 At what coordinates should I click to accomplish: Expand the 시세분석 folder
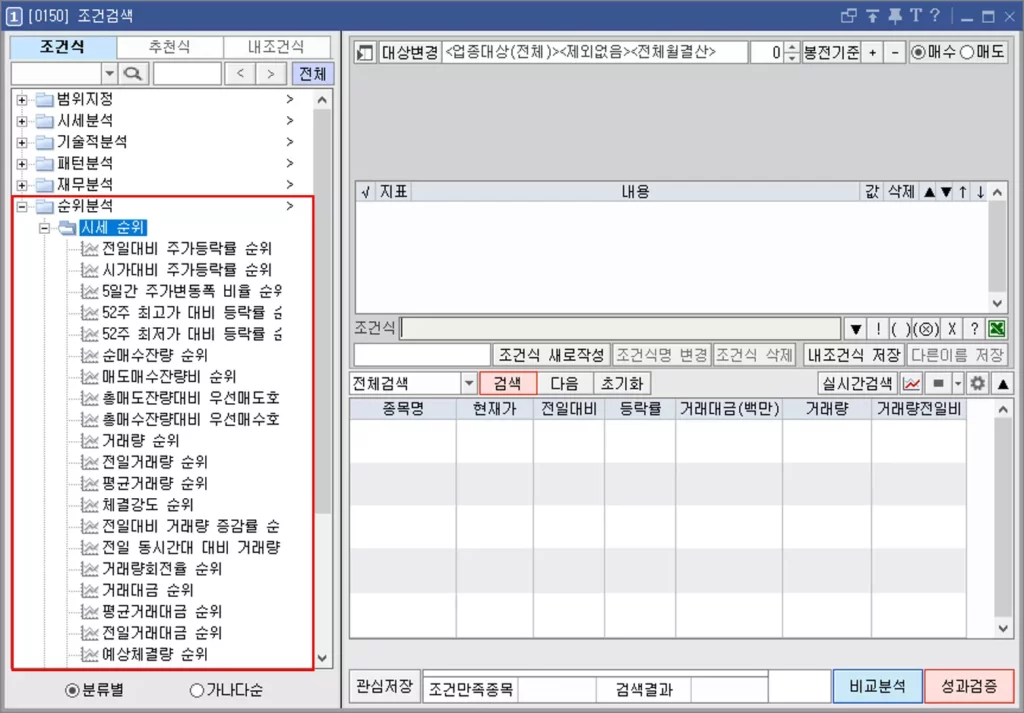[x=22, y=121]
